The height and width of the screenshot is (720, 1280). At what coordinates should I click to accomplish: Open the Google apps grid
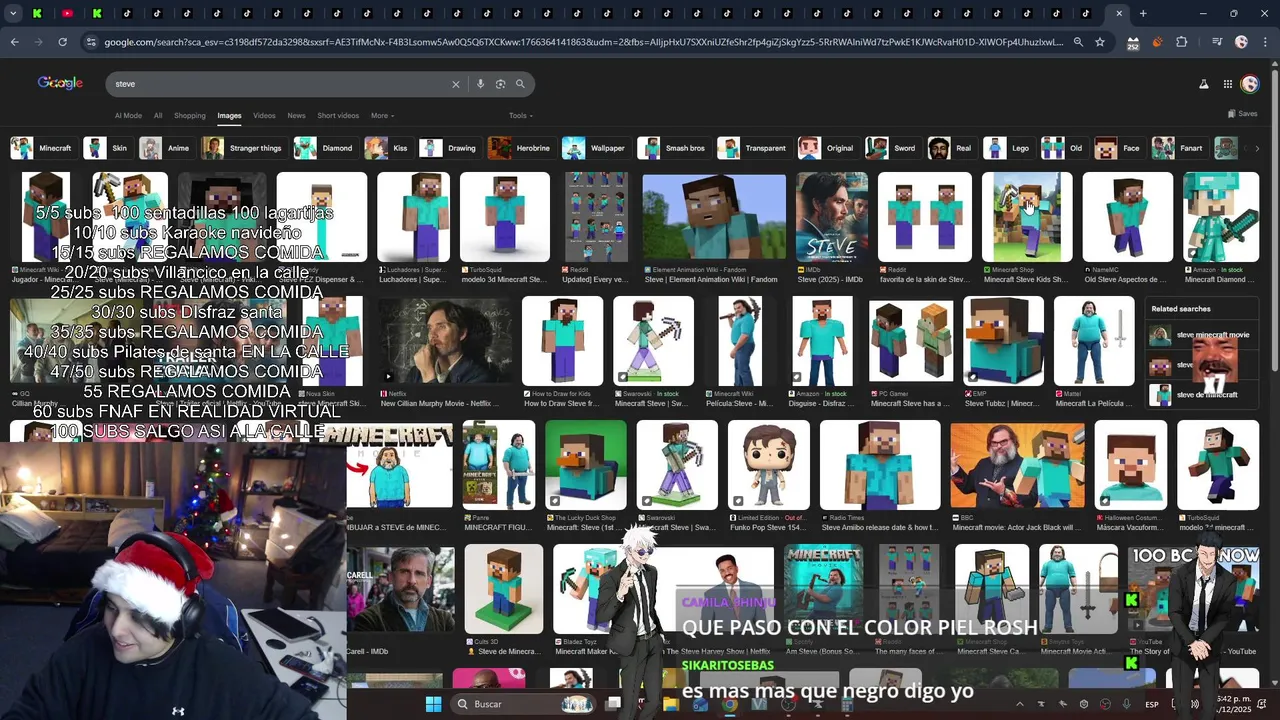coord(1228,84)
